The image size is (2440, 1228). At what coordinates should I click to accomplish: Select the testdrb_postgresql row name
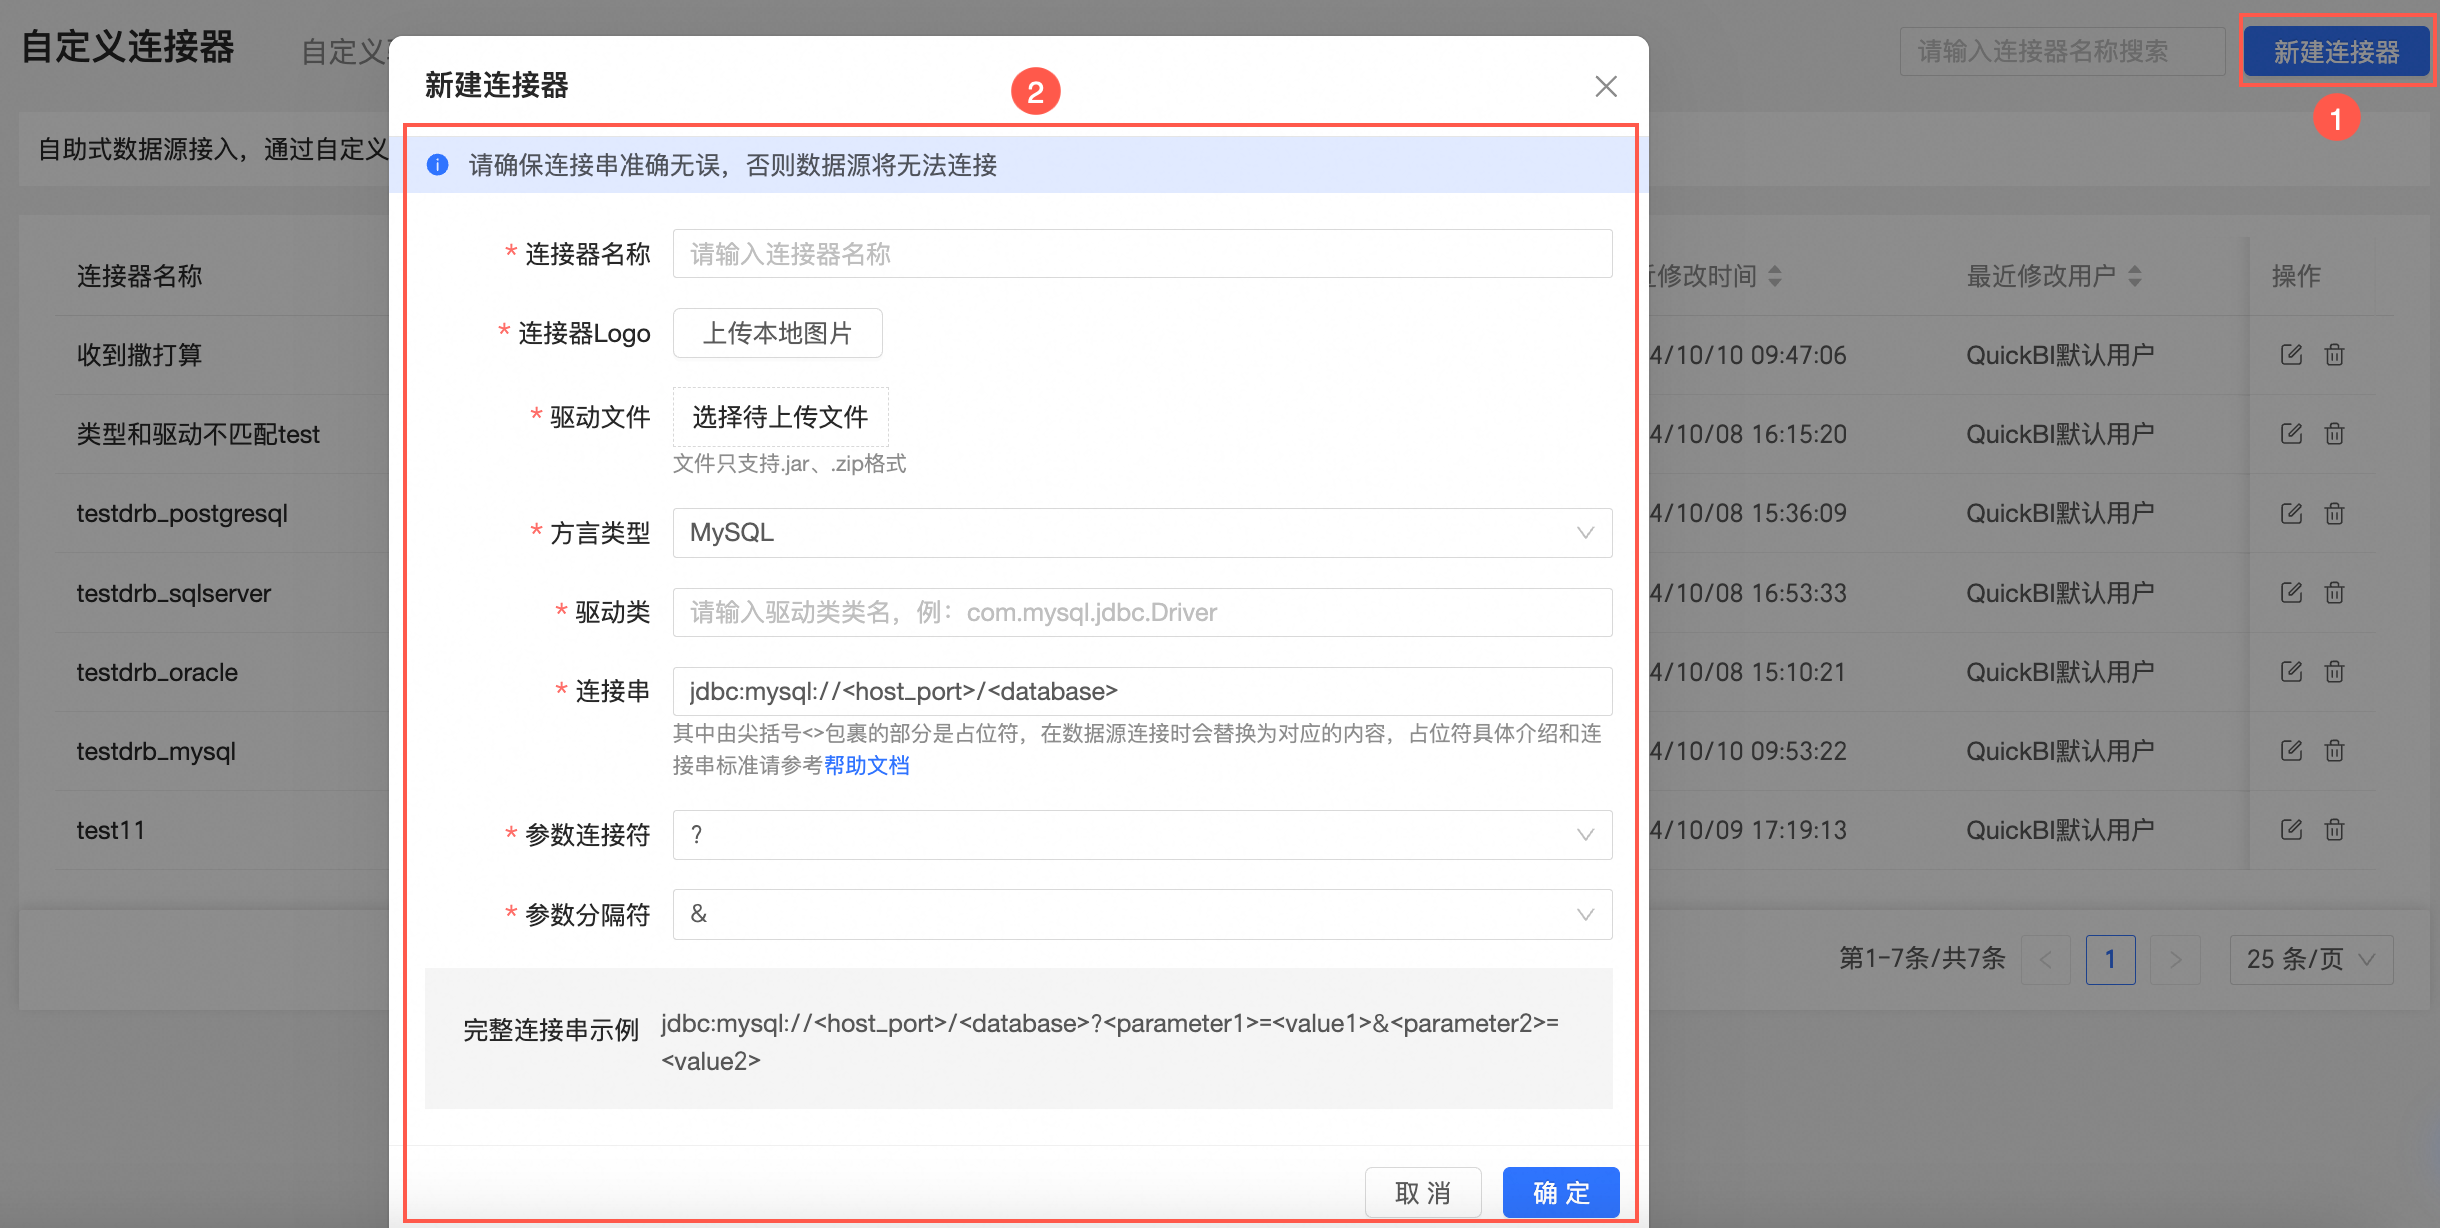tap(182, 514)
